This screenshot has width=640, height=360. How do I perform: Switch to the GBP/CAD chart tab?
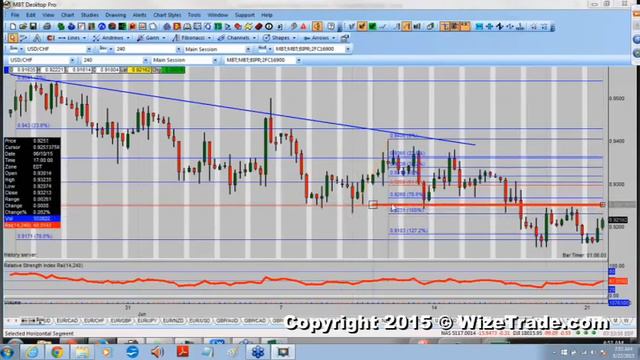[255, 321]
